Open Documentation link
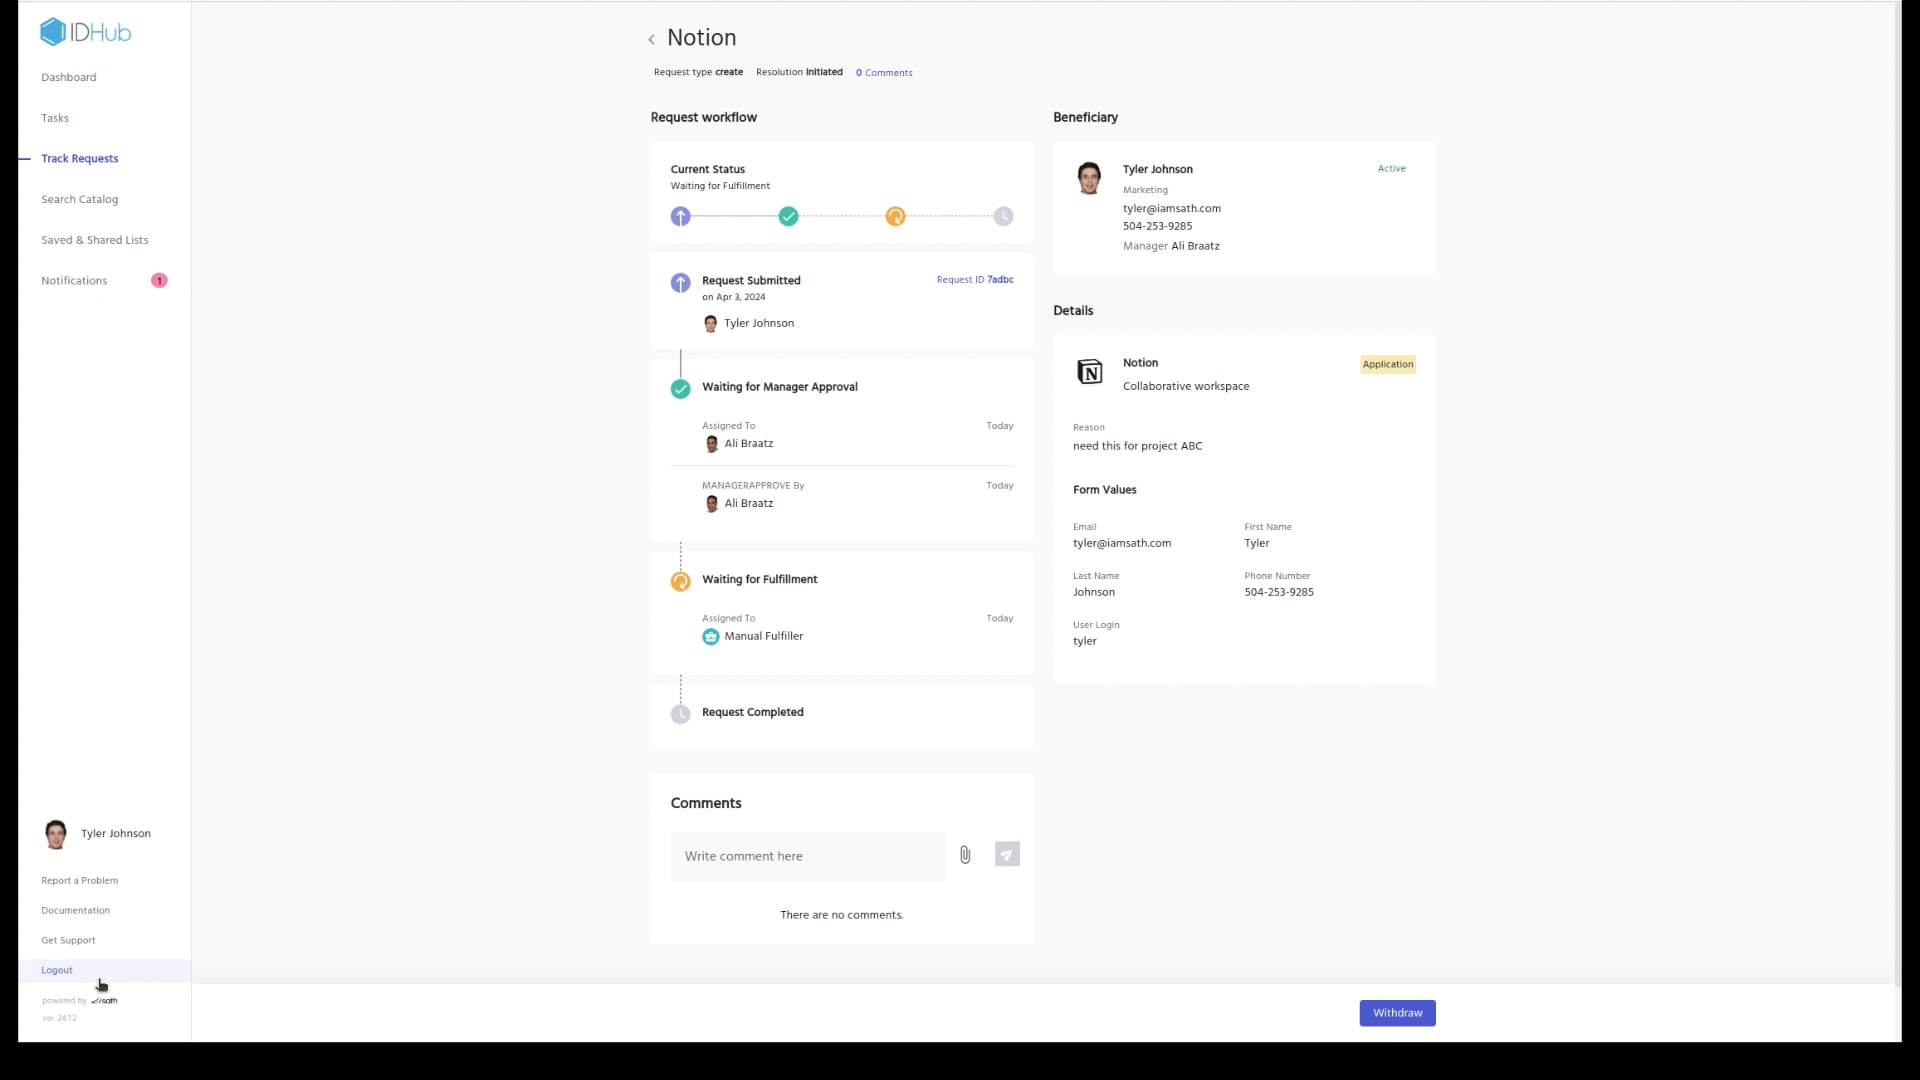Screen dimensions: 1920x1080 75,911
